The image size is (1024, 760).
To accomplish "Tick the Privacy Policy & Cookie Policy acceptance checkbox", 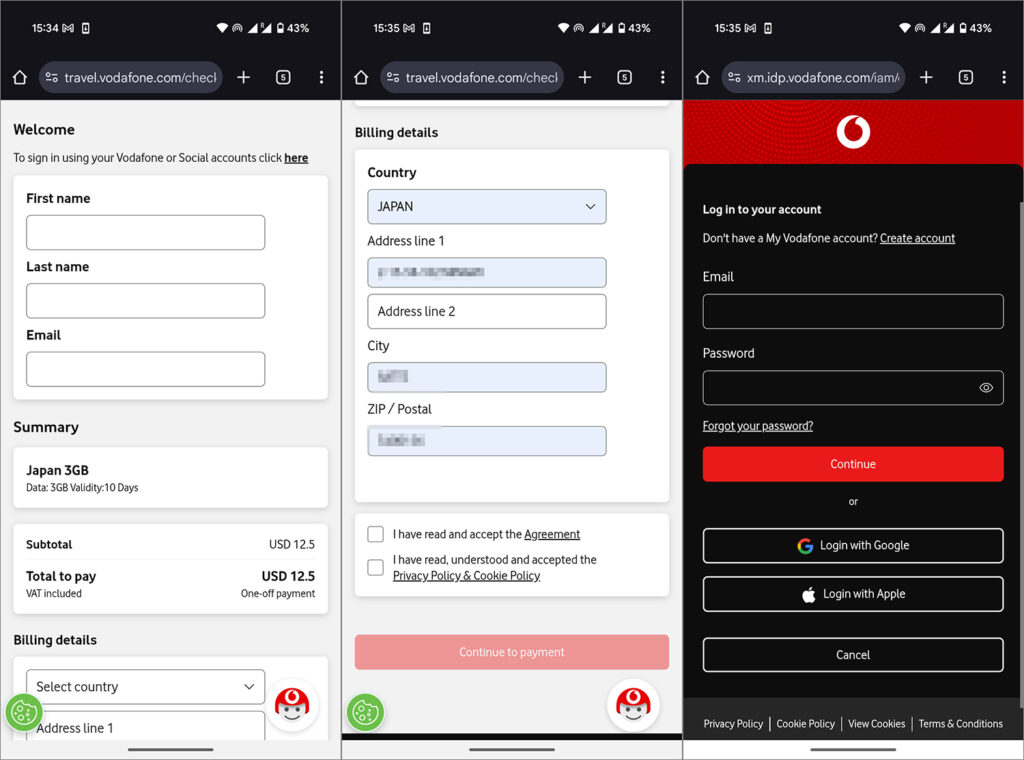I will click(376, 567).
